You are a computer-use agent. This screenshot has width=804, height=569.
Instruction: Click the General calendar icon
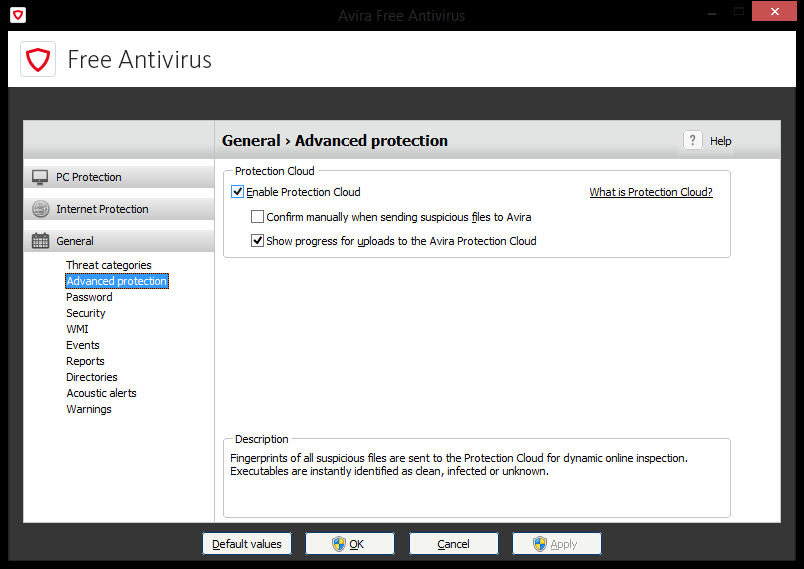pyautogui.click(x=41, y=241)
